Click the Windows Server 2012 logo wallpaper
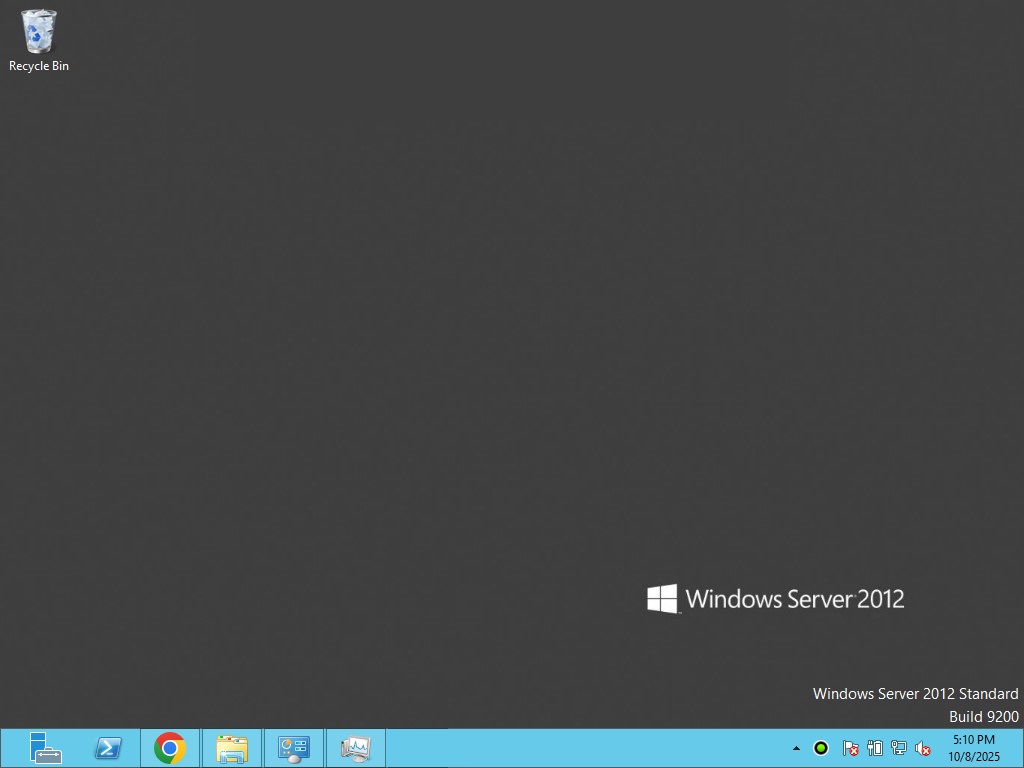Viewport: 1024px width, 768px height. [776, 599]
